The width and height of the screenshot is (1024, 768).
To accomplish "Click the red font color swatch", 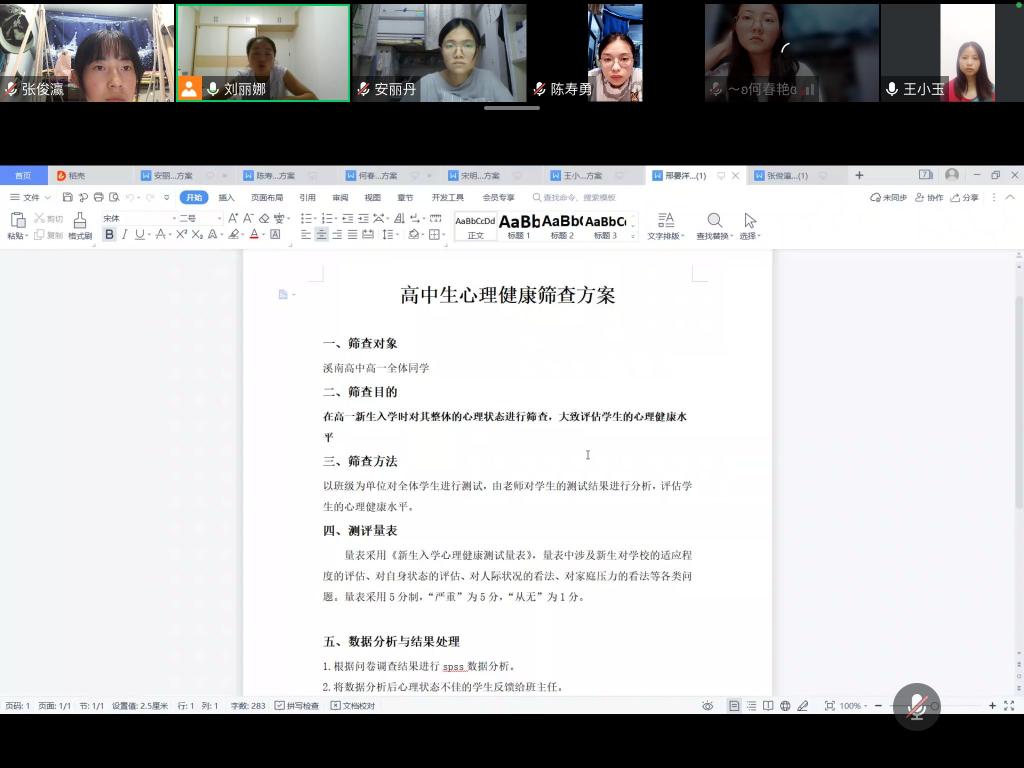I will pyautogui.click(x=254, y=235).
